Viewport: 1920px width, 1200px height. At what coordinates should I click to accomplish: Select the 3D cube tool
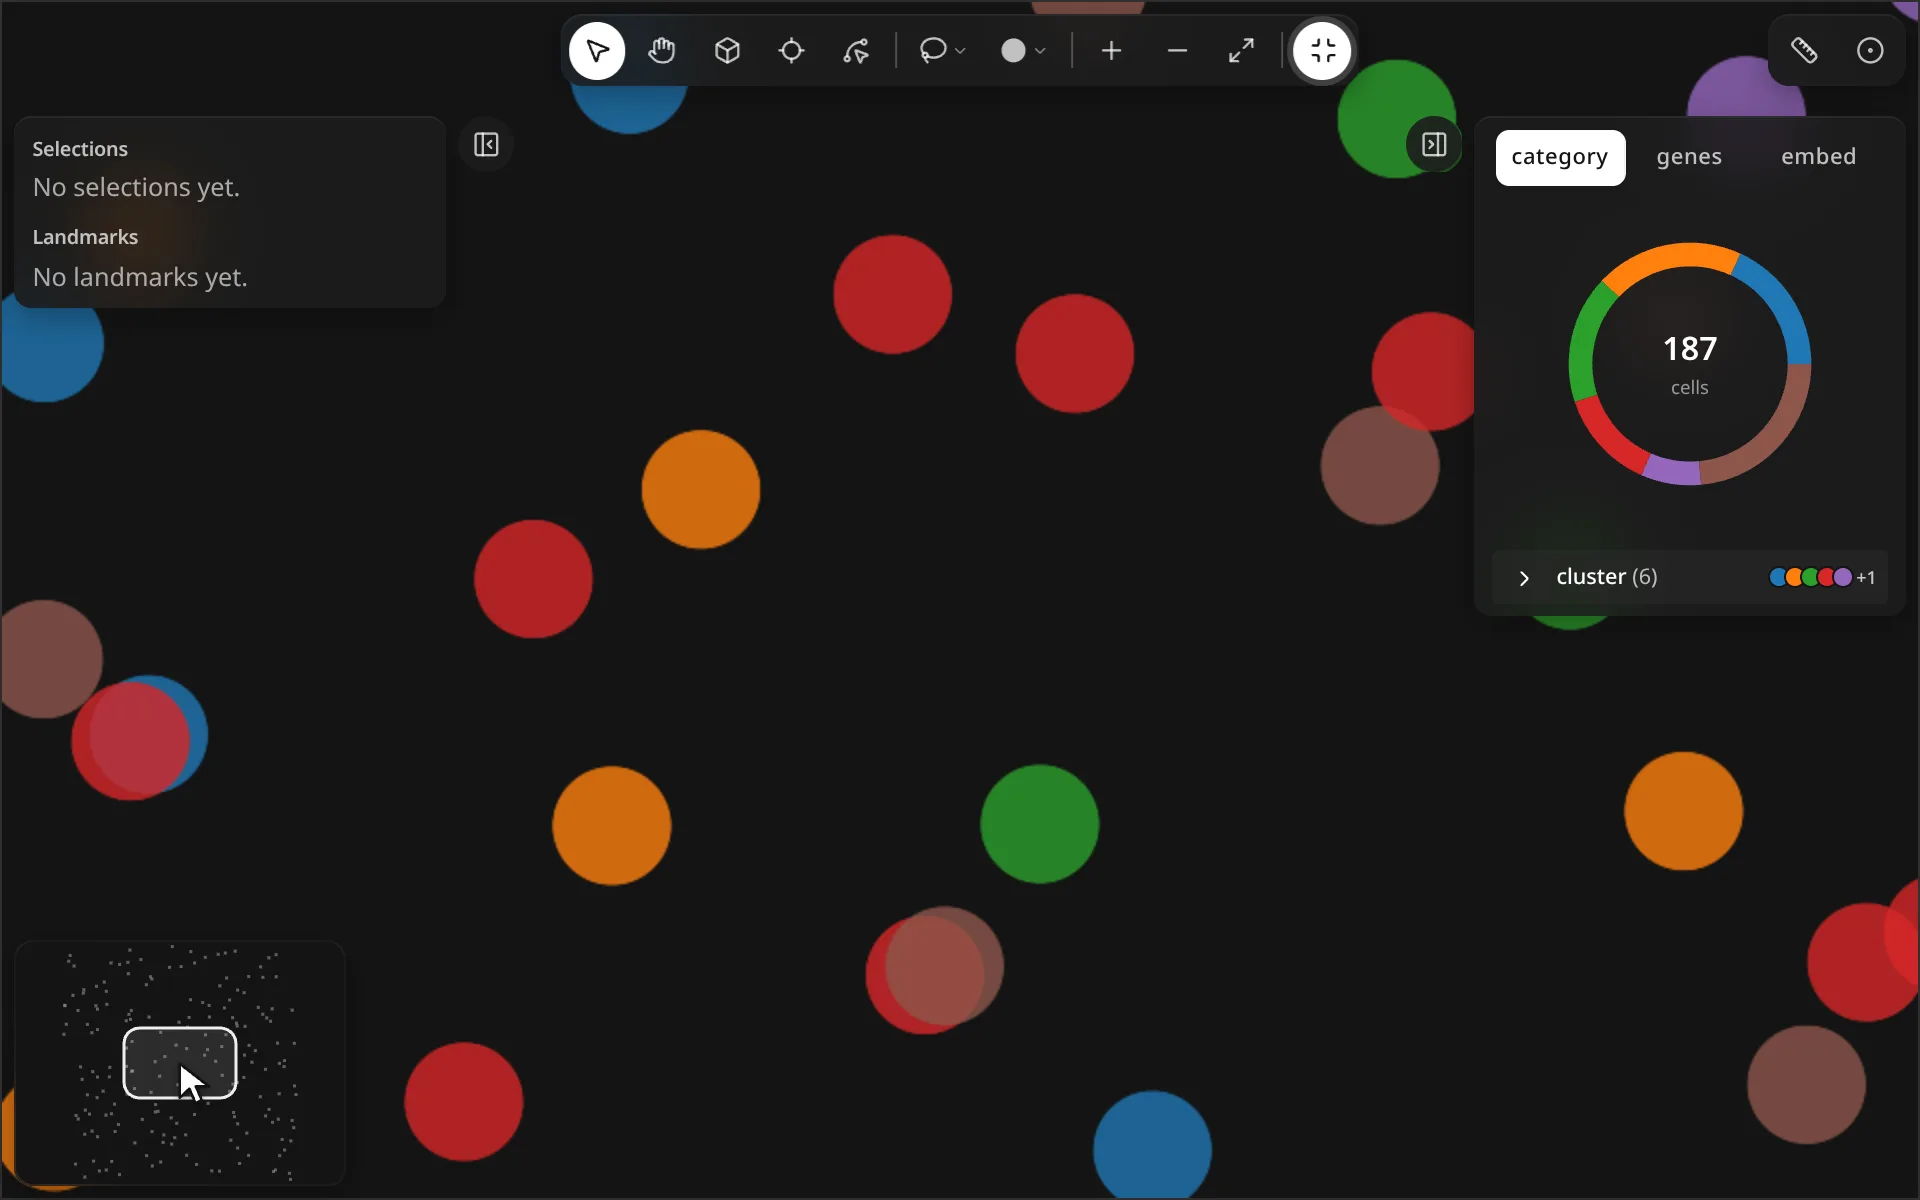727,51
